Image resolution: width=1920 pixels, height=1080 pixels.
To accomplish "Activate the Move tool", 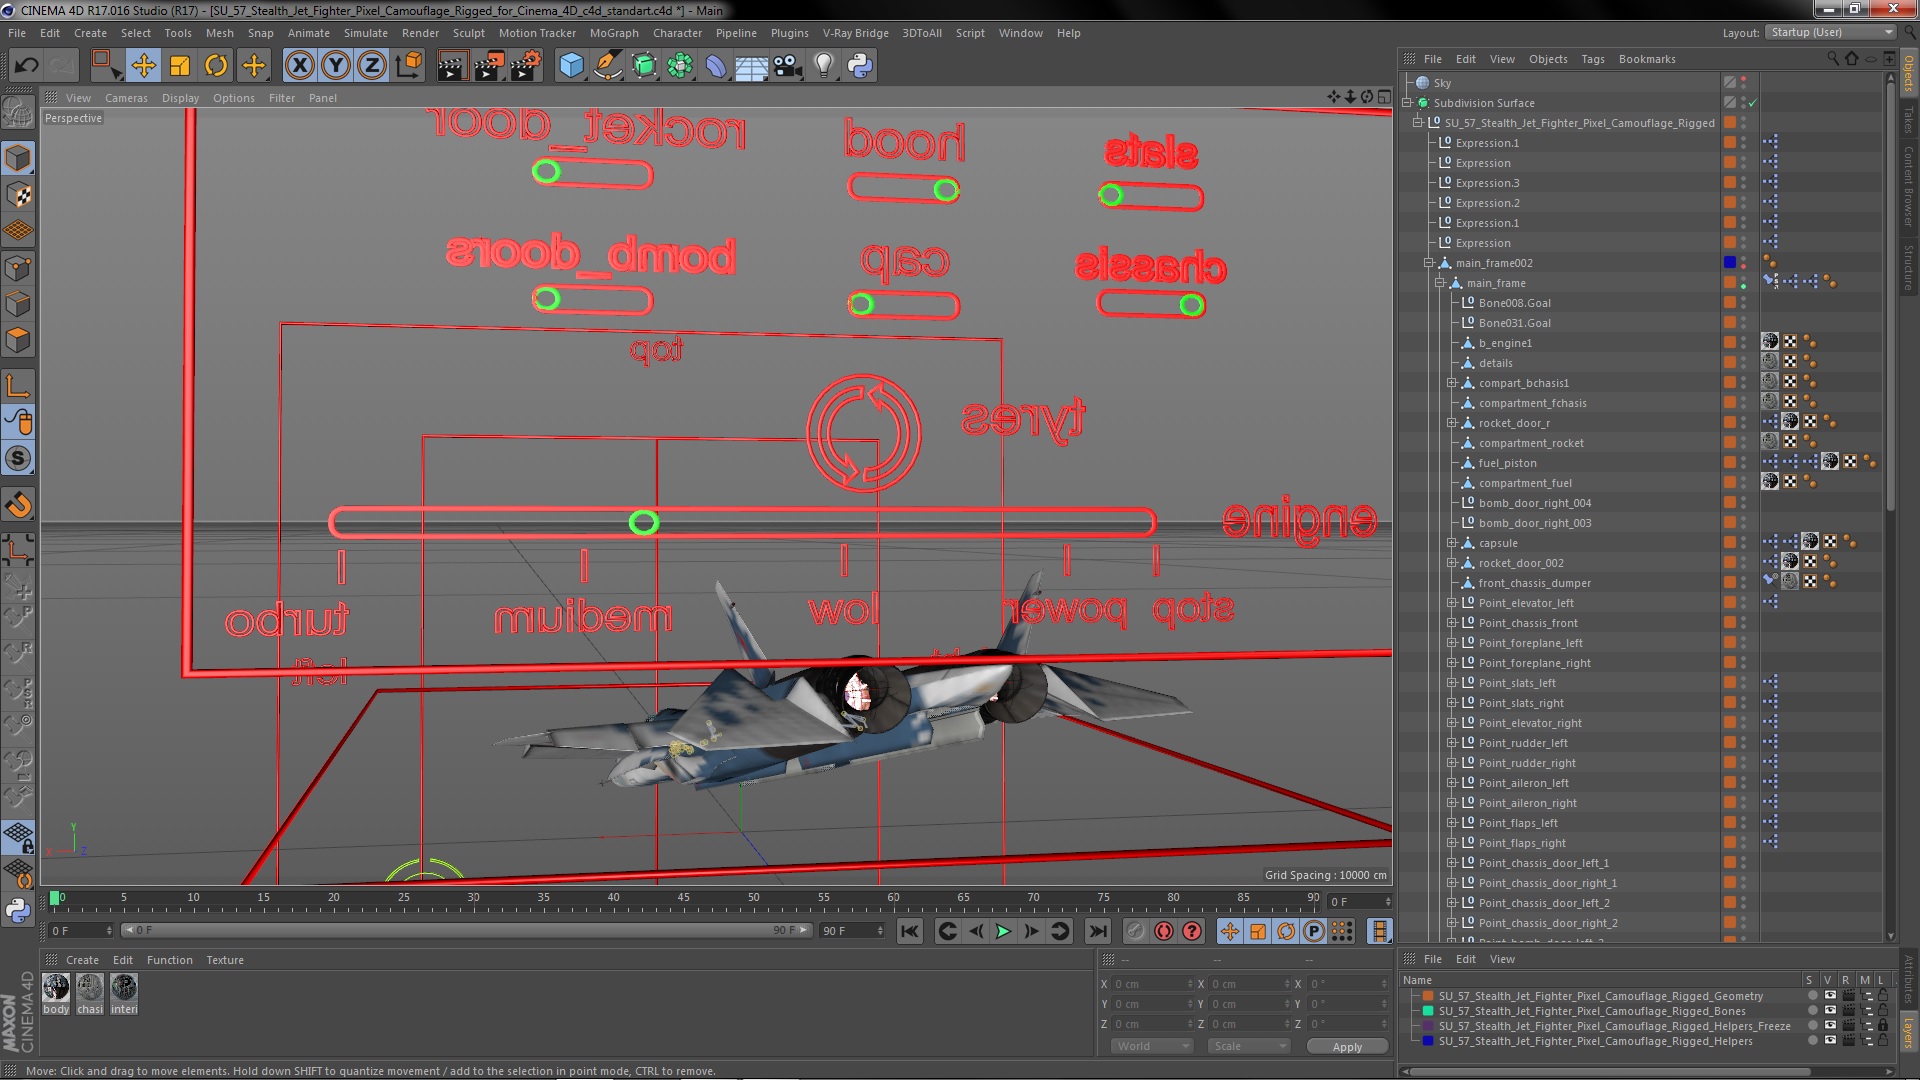I will (143, 66).
